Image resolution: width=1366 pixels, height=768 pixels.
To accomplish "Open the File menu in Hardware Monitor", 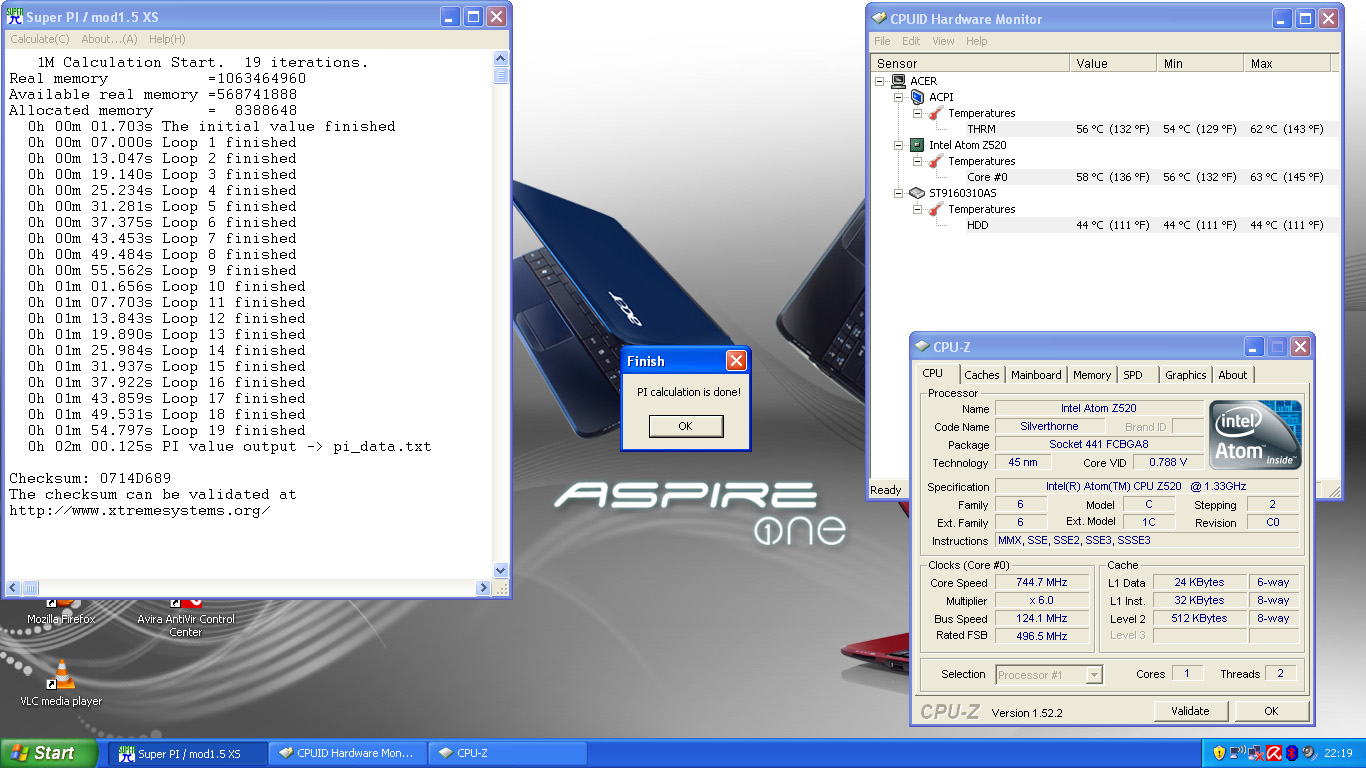I will [882, 41].
